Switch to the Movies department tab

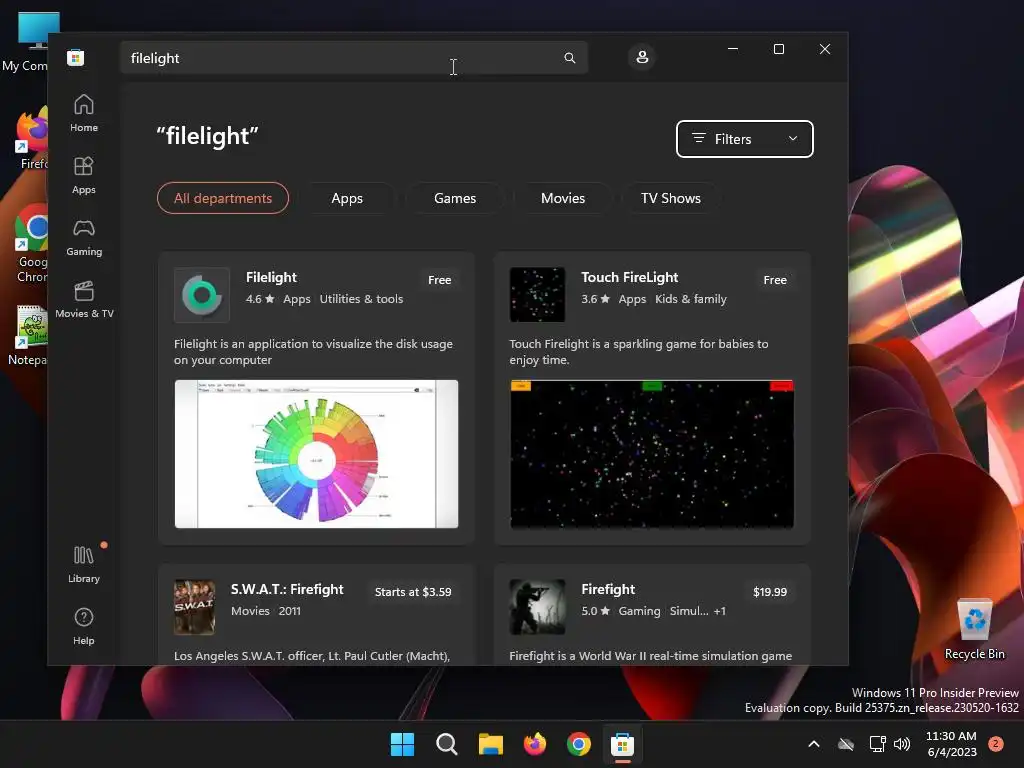point(563,198)
